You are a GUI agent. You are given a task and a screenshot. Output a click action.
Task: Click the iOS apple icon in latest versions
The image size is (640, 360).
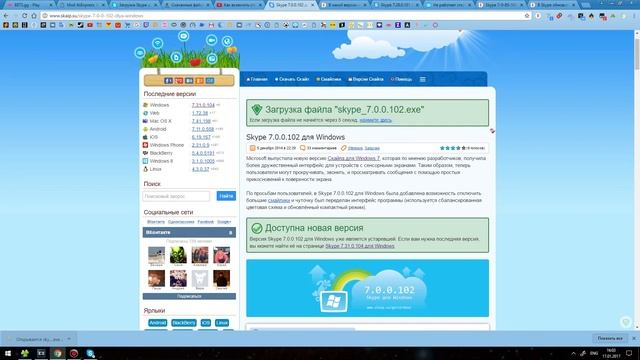click(145, 137)
